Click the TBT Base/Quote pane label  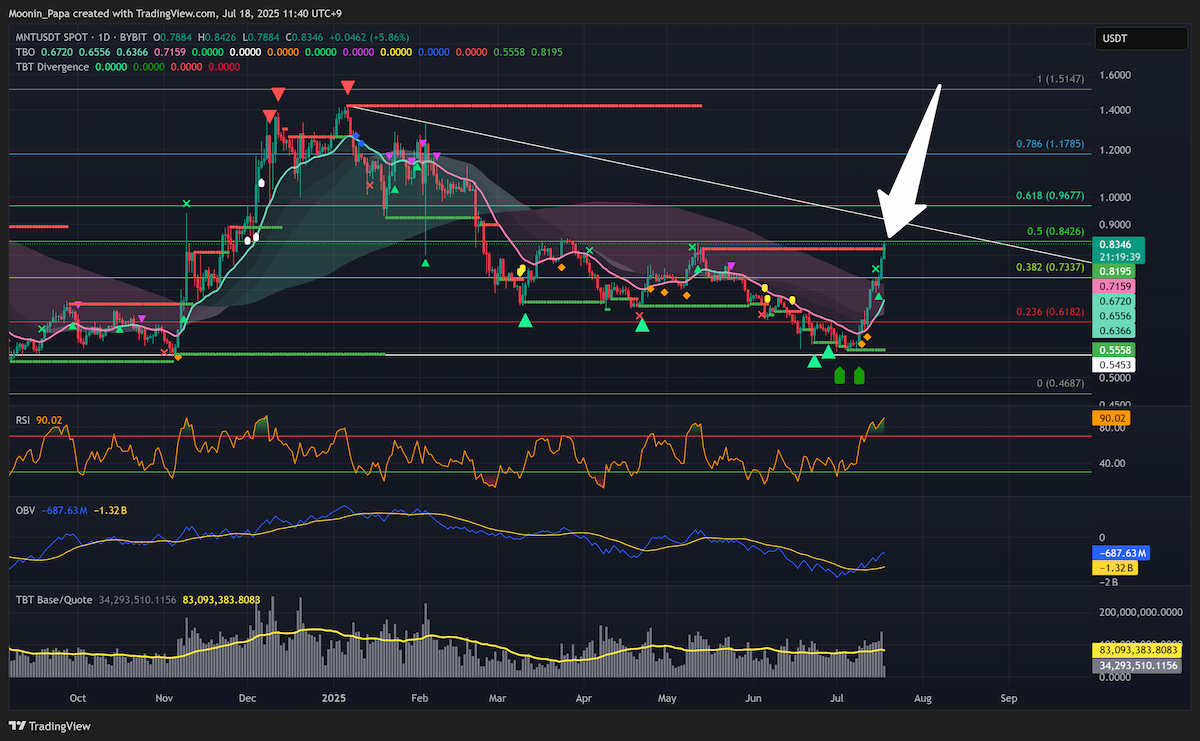[x=53, y=600]
